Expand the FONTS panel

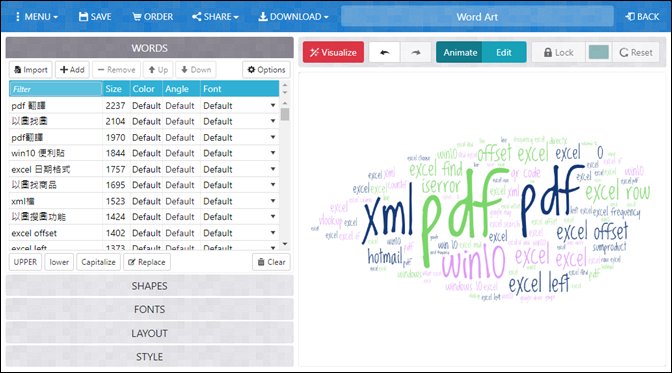149,309
